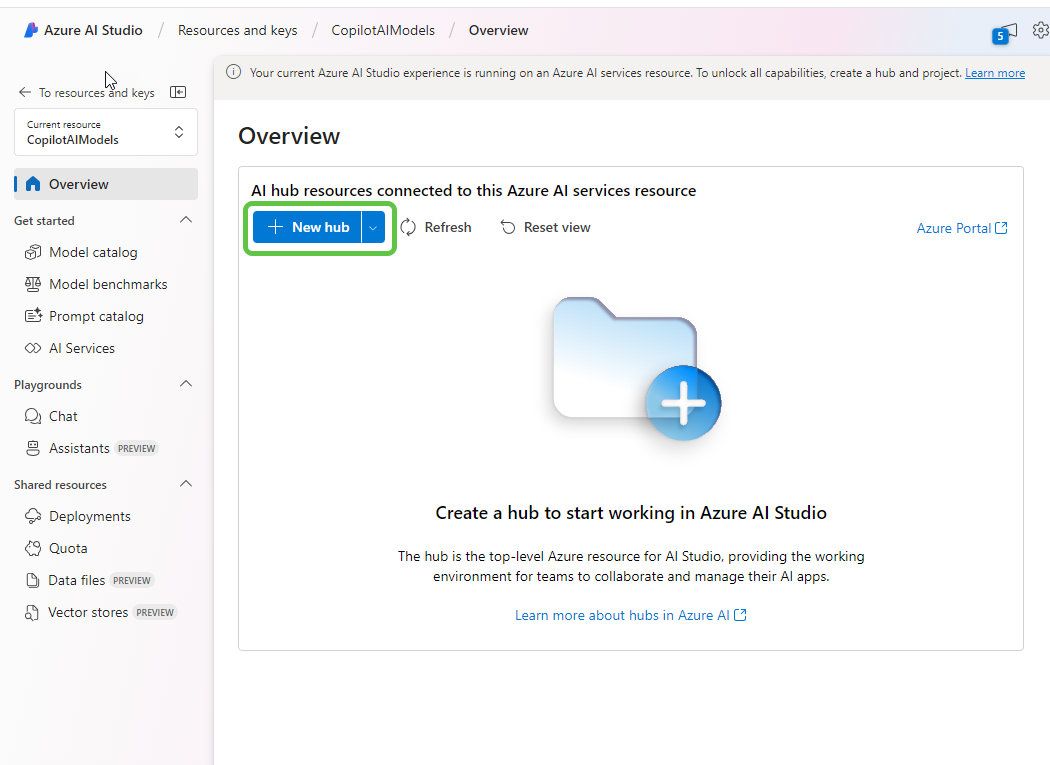Collapse the Playgrounds section
The image size is (1050, 765).
click(185, 384)
